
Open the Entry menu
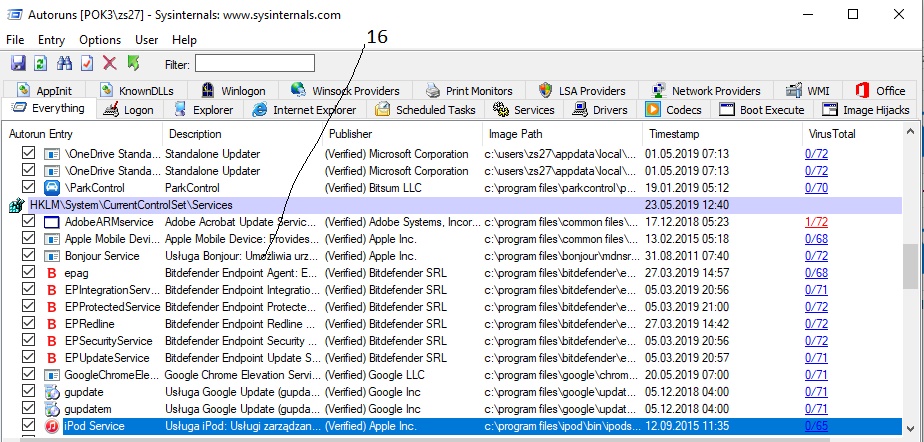pos(51,40)
